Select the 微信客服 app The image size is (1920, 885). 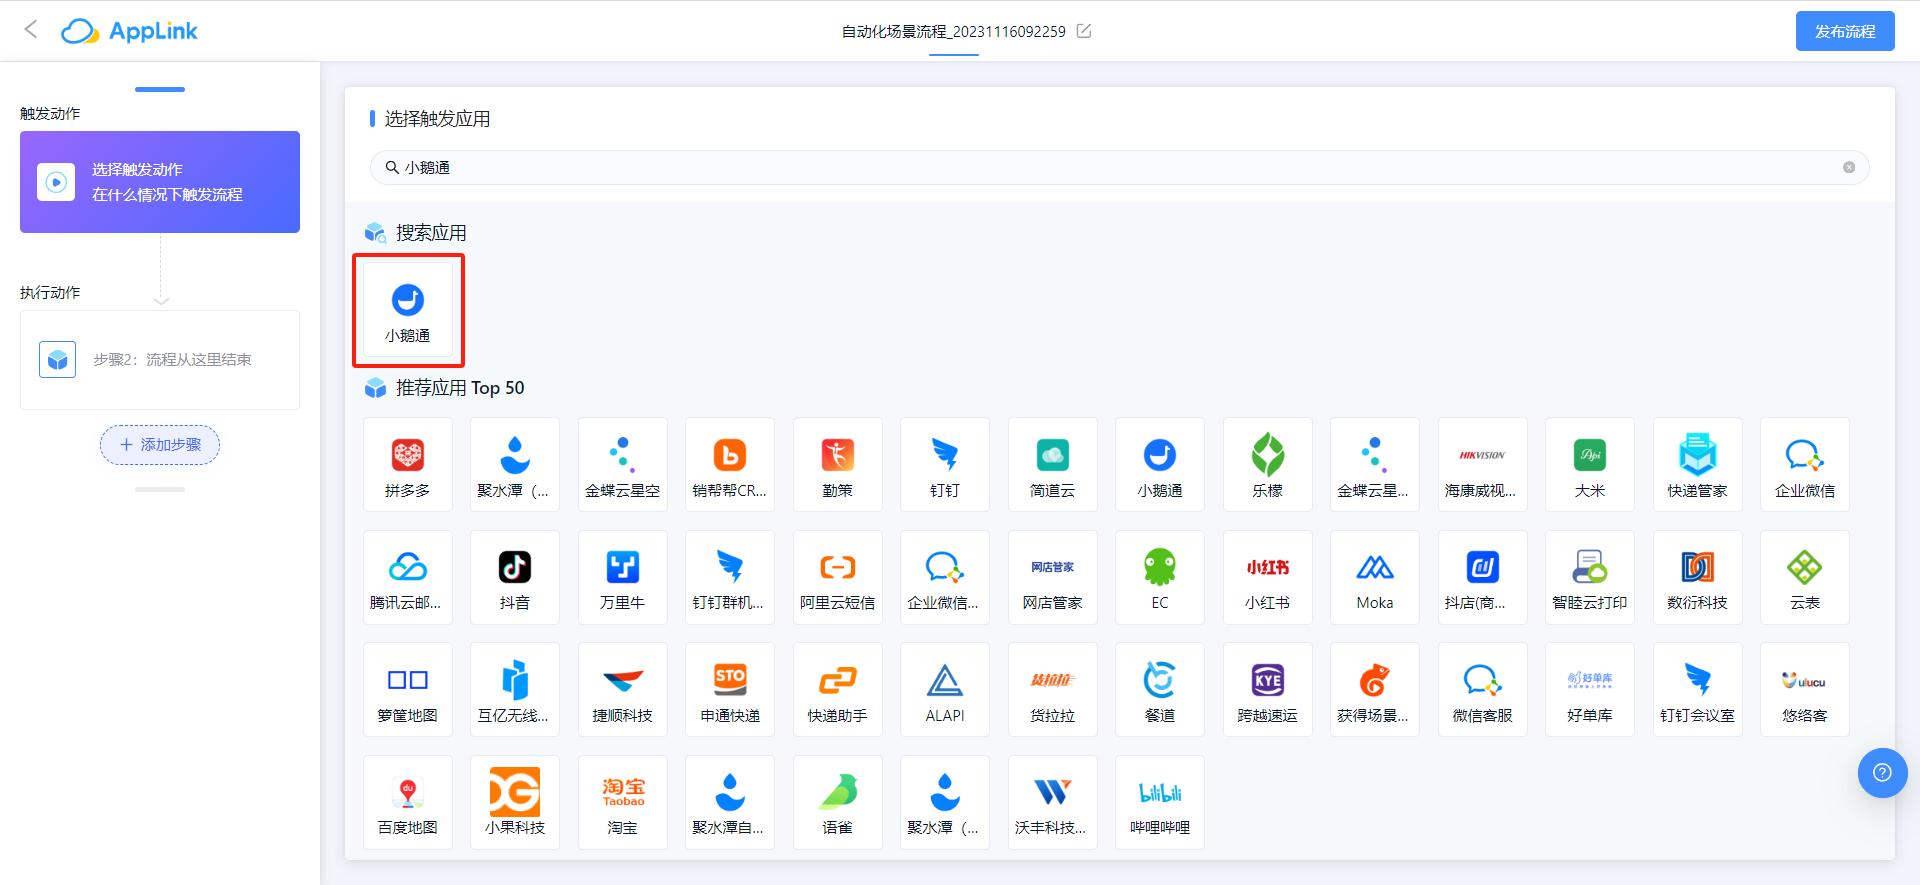point(1483,690)
